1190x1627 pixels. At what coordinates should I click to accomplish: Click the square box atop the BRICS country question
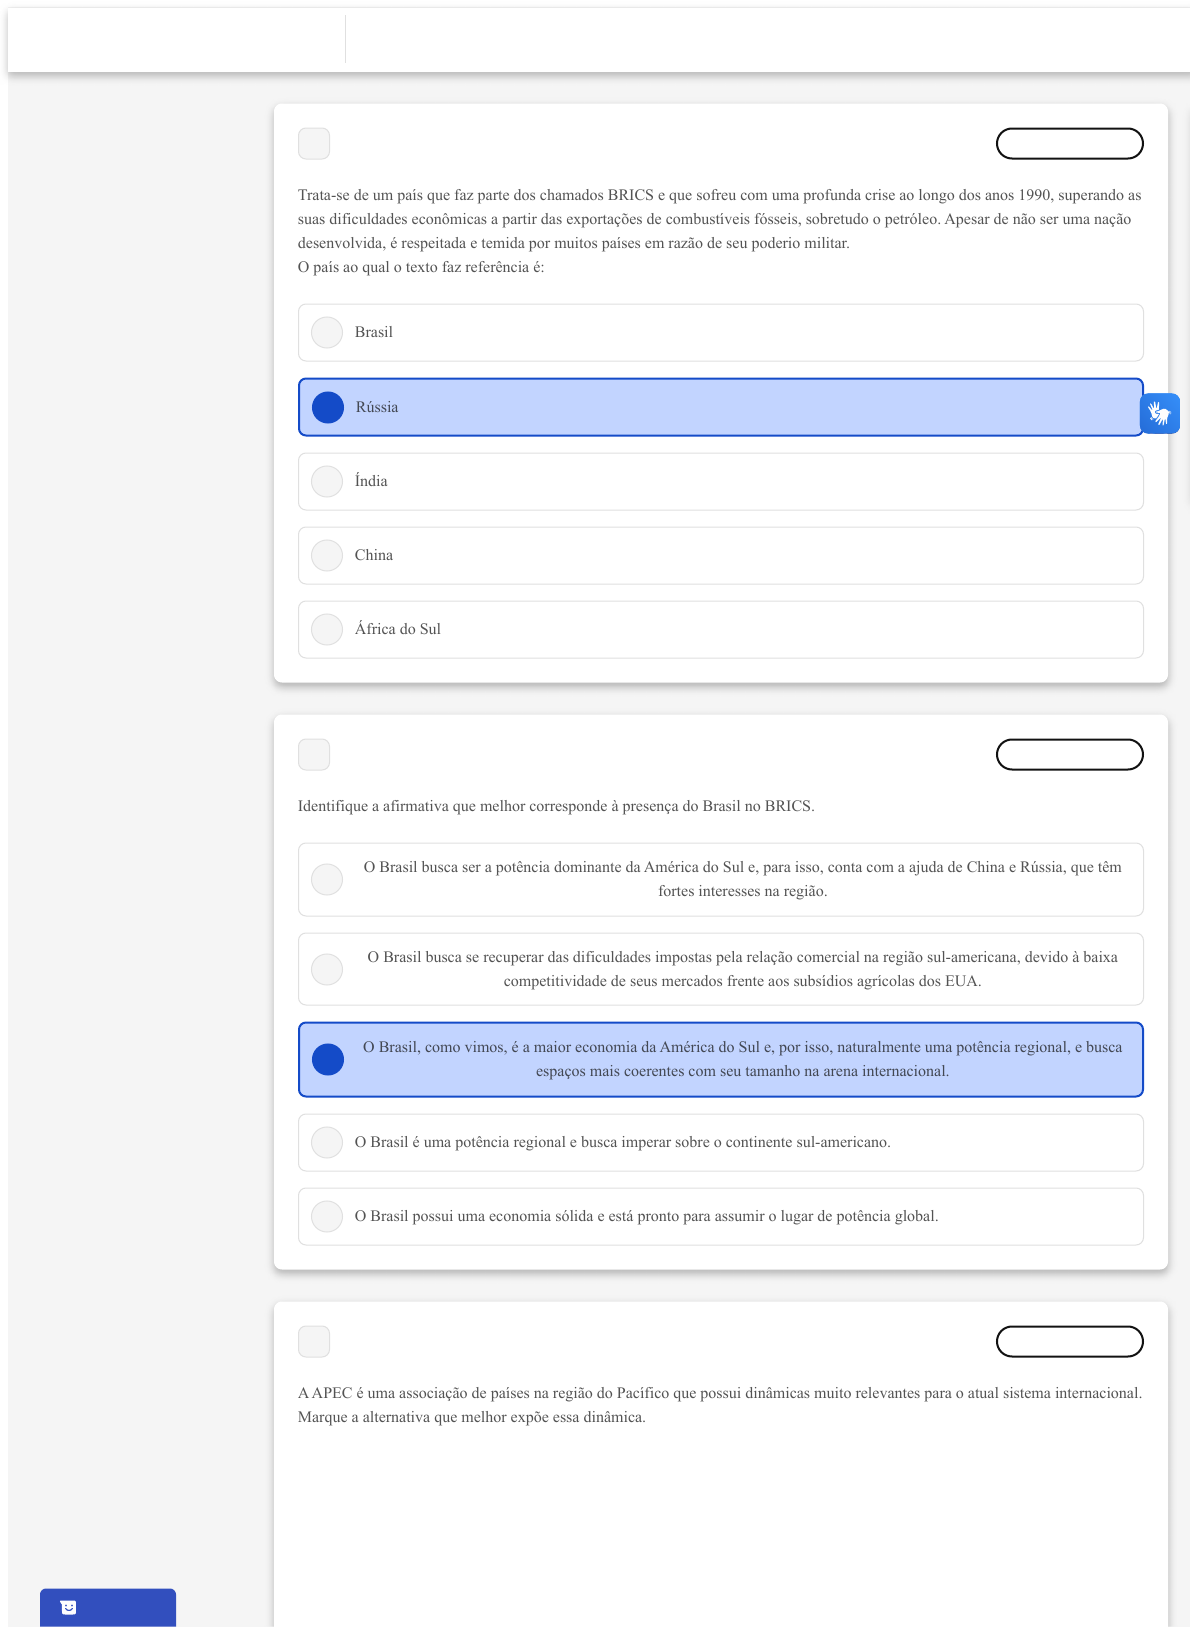click(x=314, y=143)
